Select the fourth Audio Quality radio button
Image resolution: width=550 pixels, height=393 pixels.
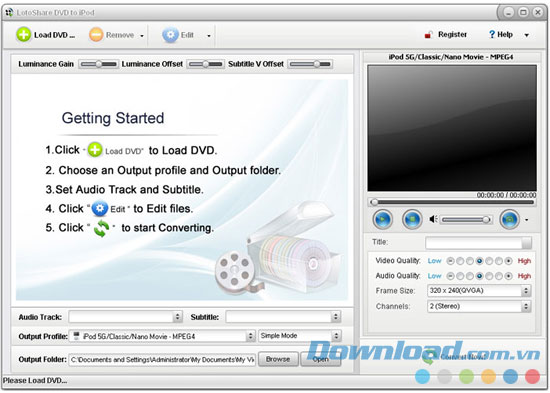point(479,276)
